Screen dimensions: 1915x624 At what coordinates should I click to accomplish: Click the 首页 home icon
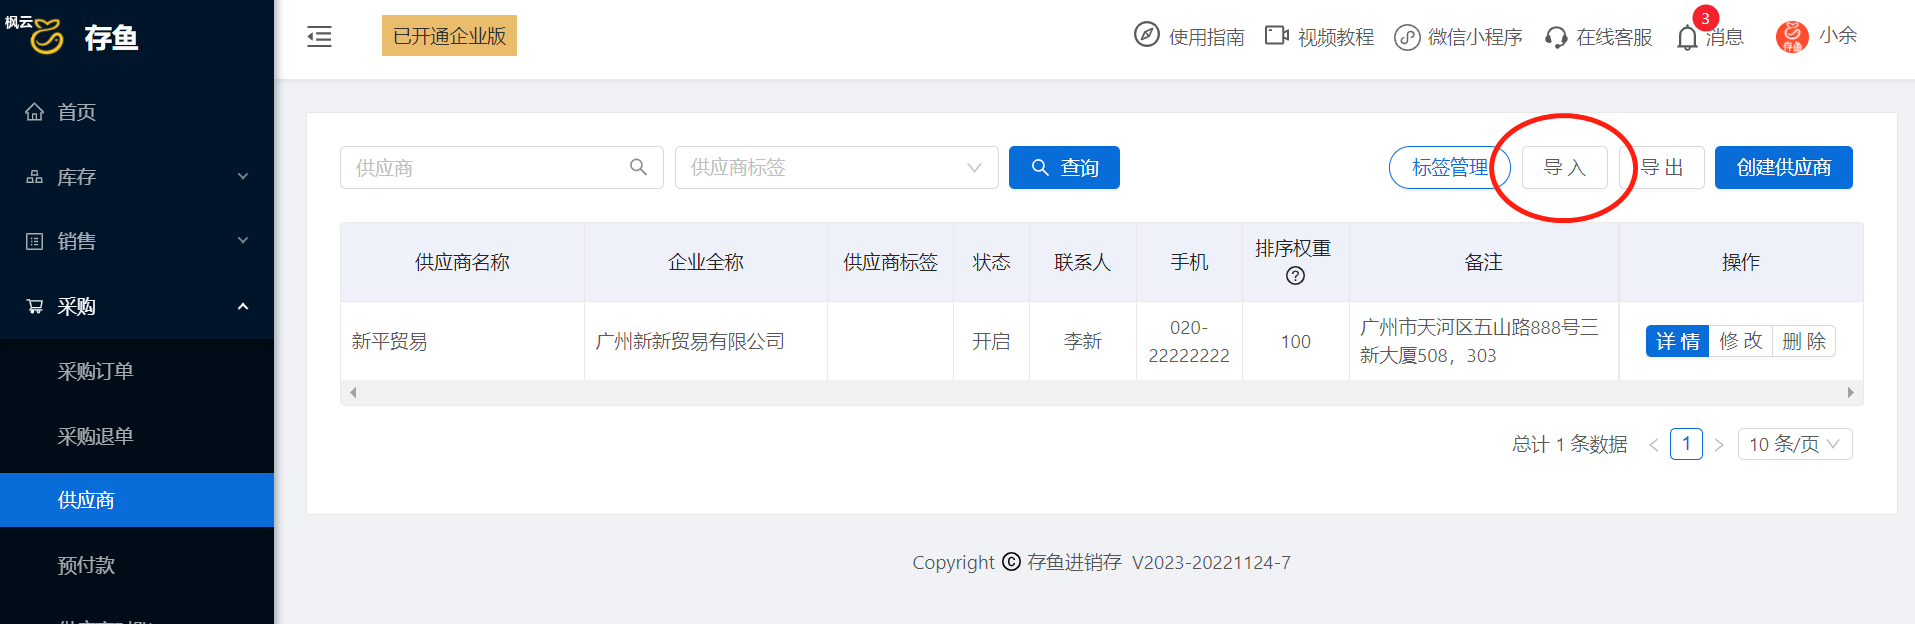point(35,112)
